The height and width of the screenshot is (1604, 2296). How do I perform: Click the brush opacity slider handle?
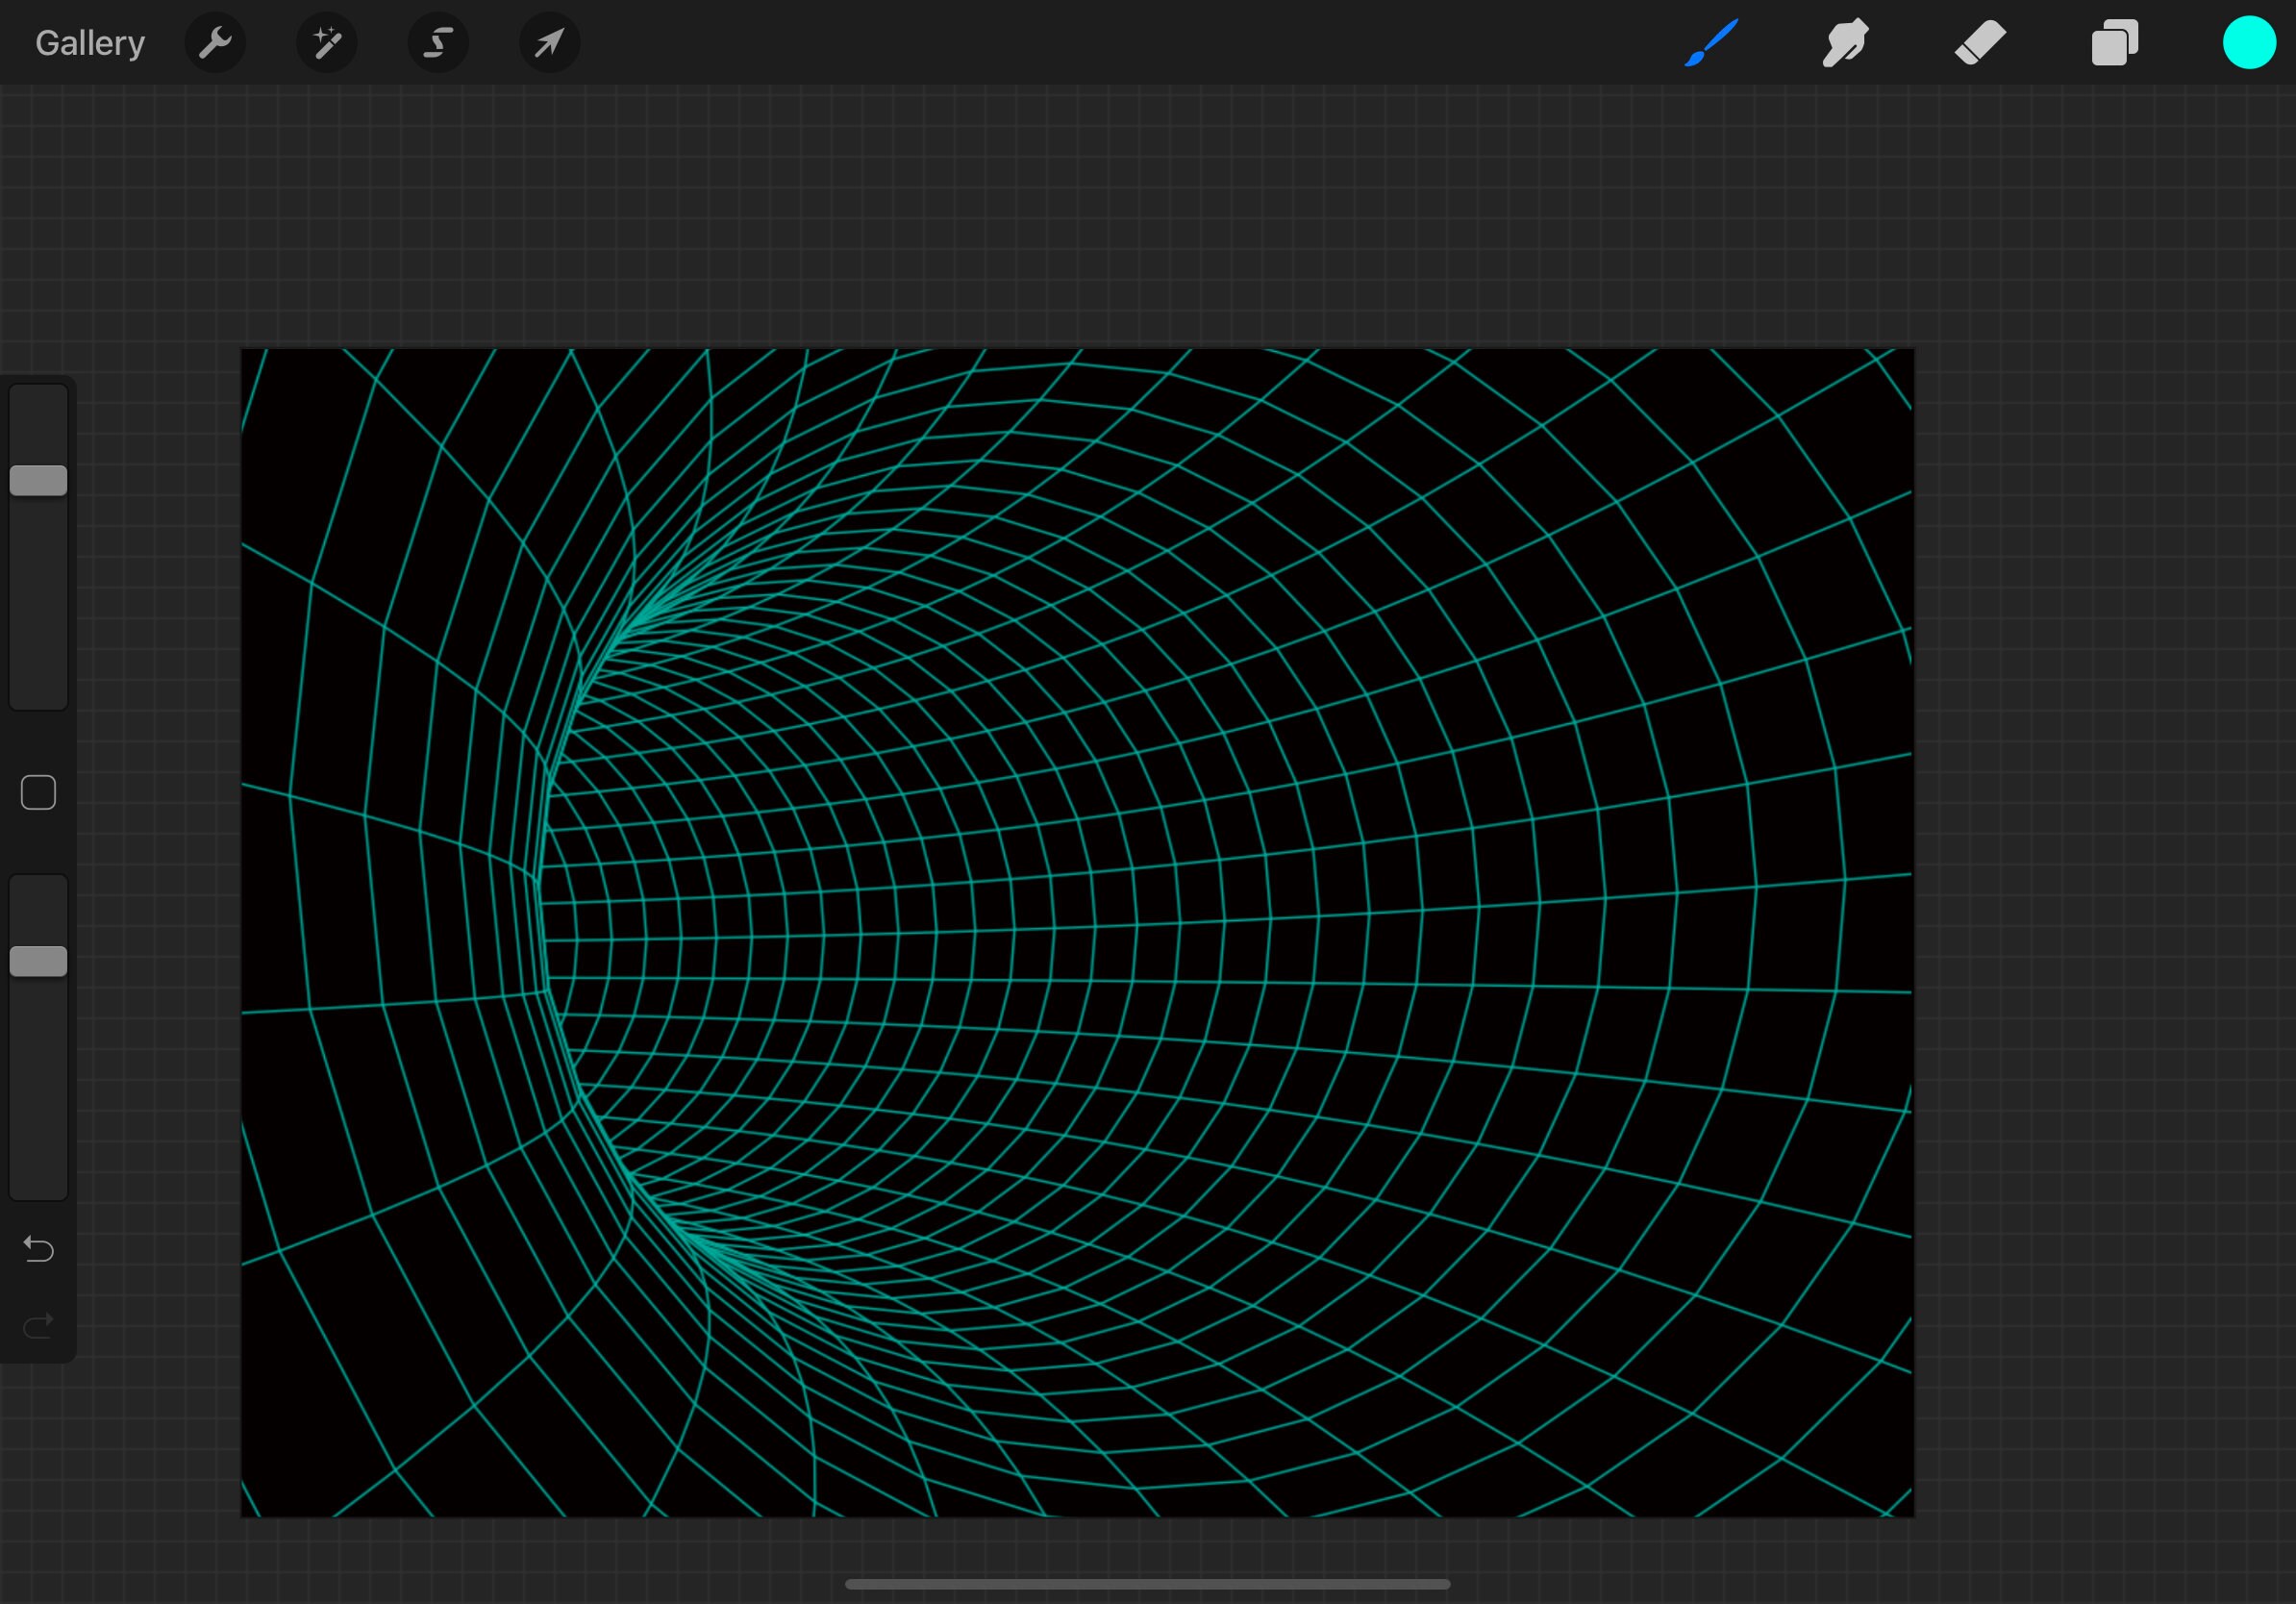click(x=38, y=961)
